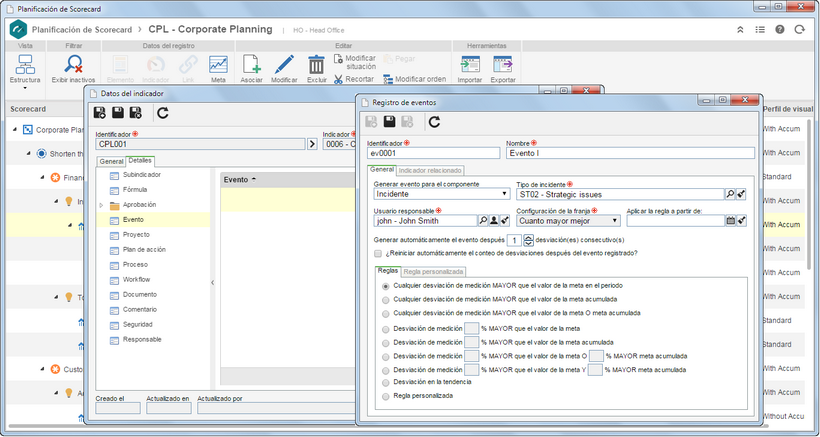Click the Modificar pencil icon
This screenshot has height=437, width=820.
[x=284, y=64]
